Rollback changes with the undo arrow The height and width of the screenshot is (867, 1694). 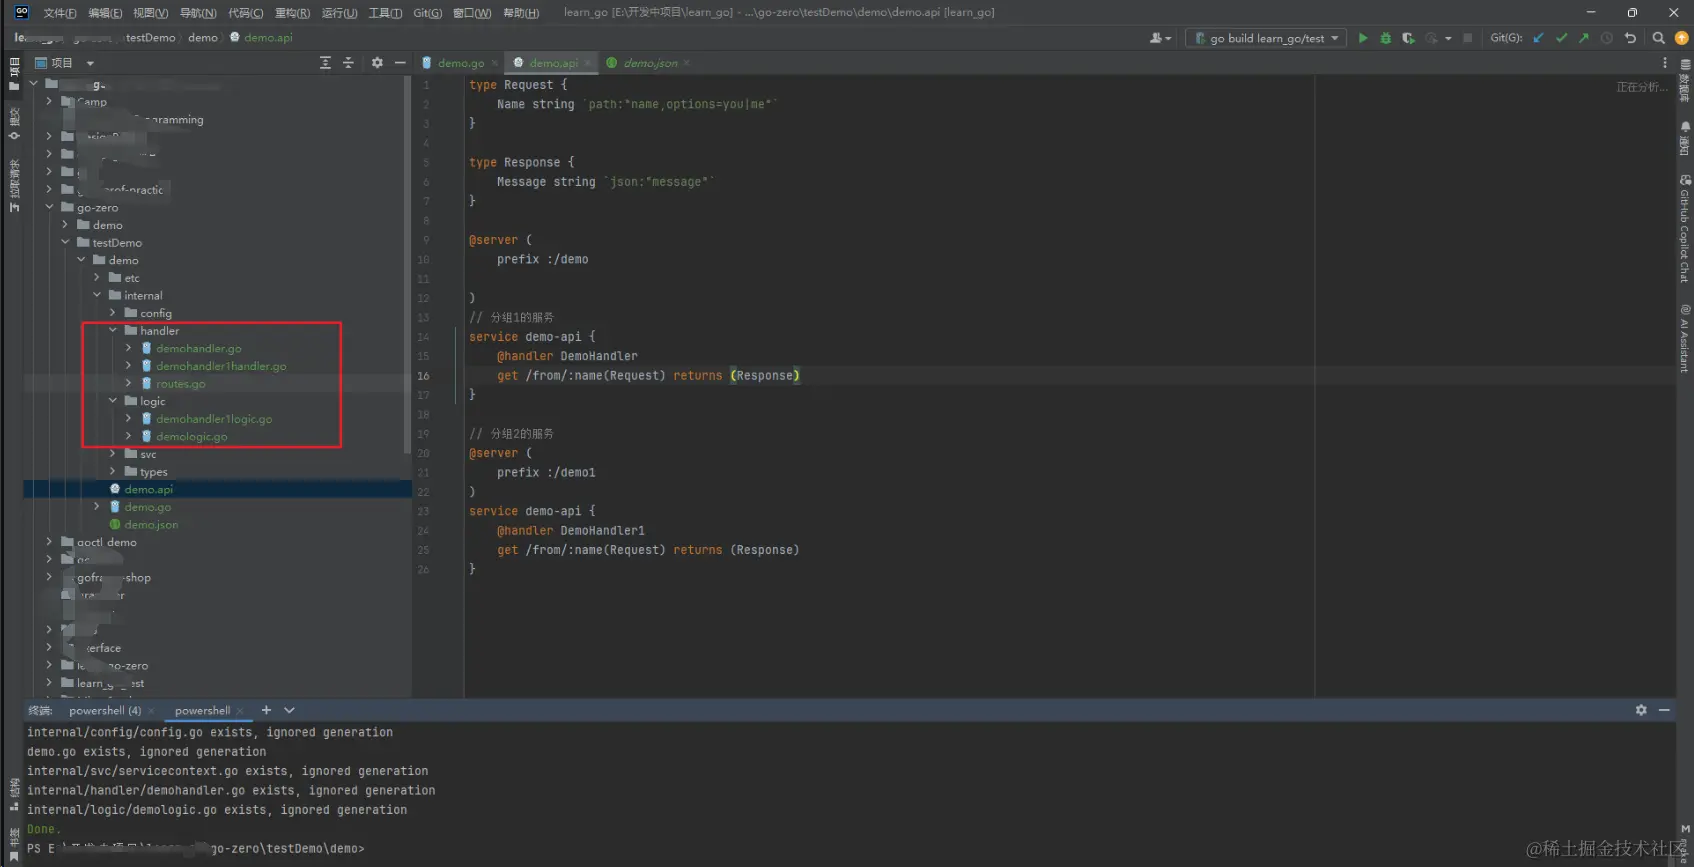(1630, 38)
